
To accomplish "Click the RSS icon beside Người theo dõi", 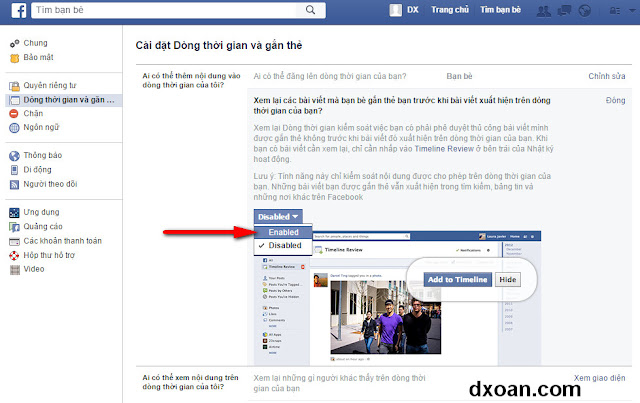I will [x=14, y=185].
